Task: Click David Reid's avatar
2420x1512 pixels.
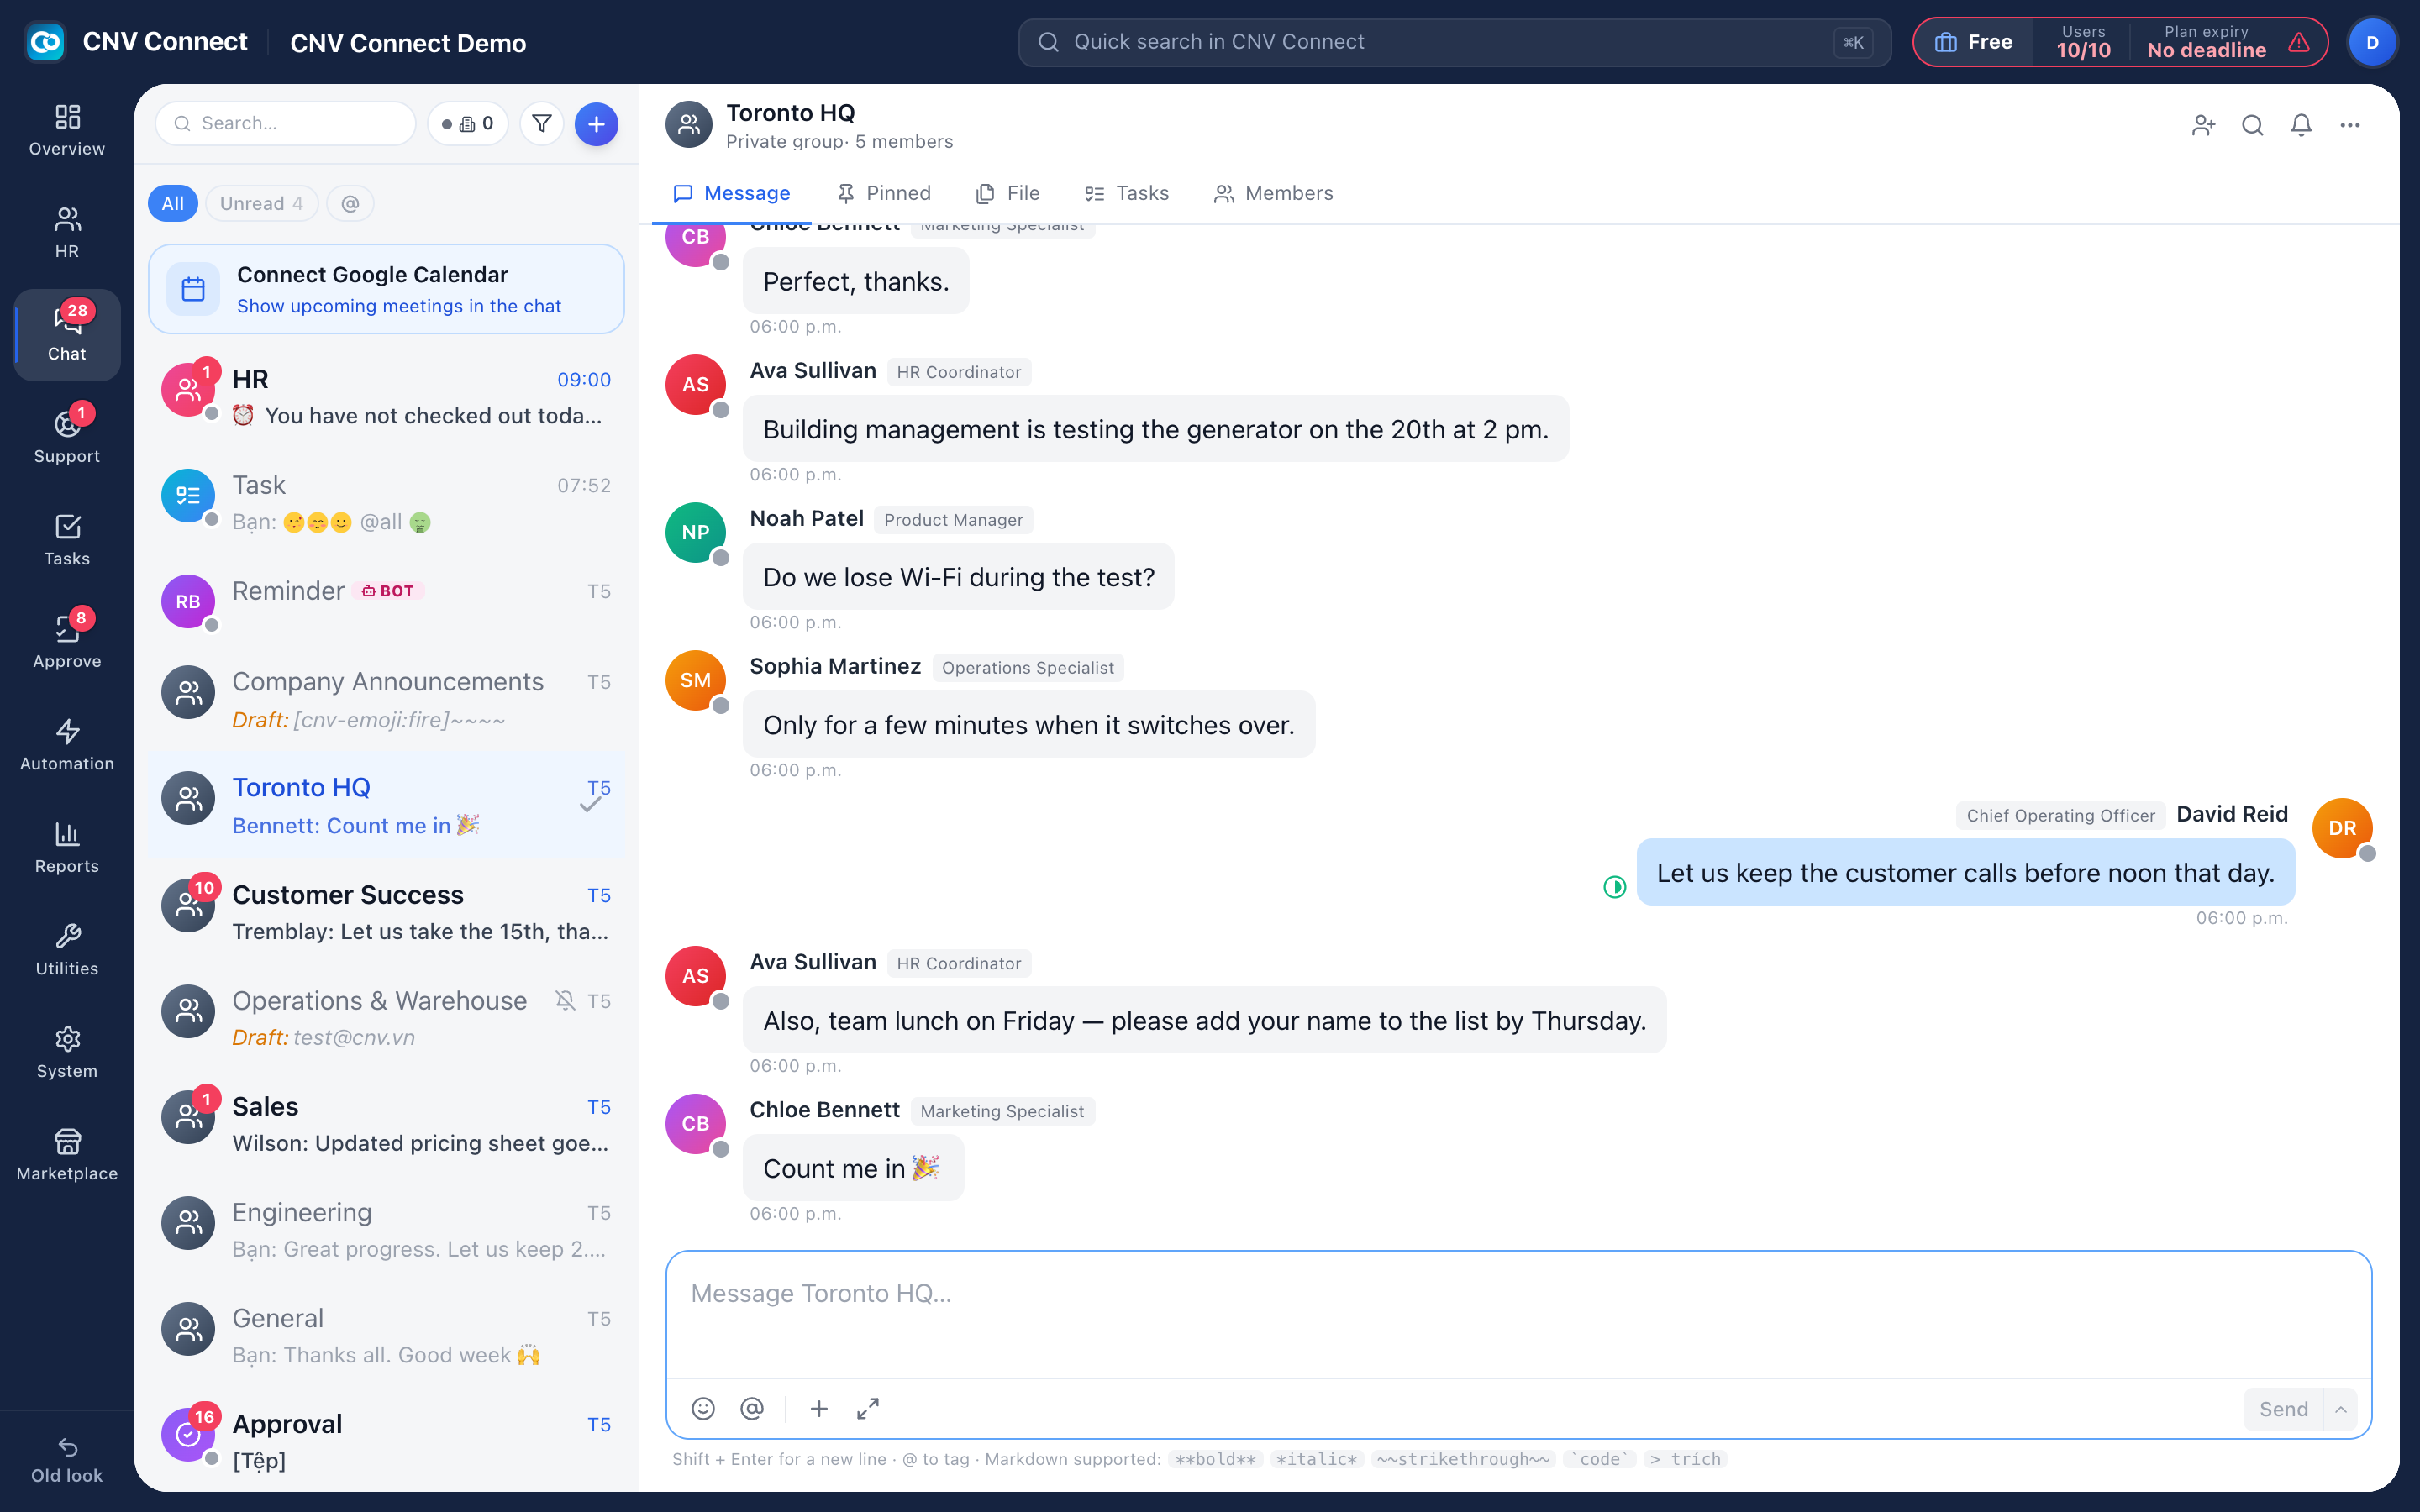Action: [x=2342, y=828]
